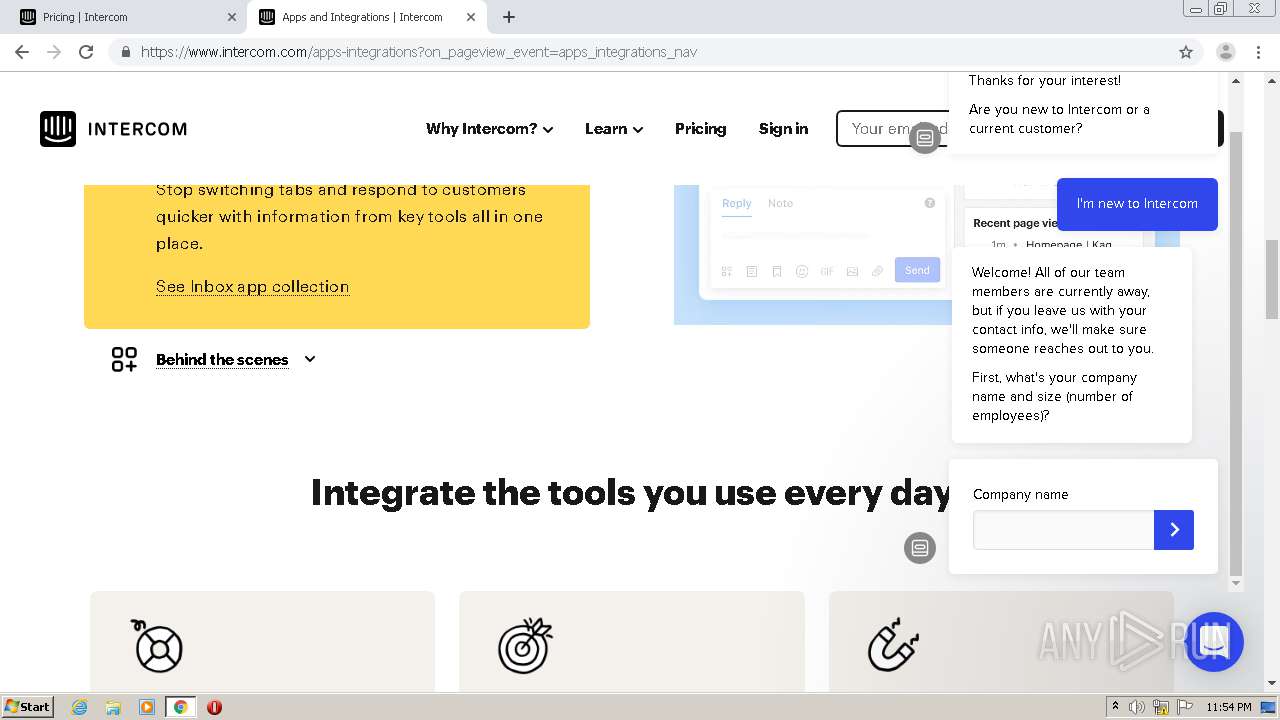Click the Chrome taskbar icon
This screenshot has width=1280, height=720.
point(181,707)
